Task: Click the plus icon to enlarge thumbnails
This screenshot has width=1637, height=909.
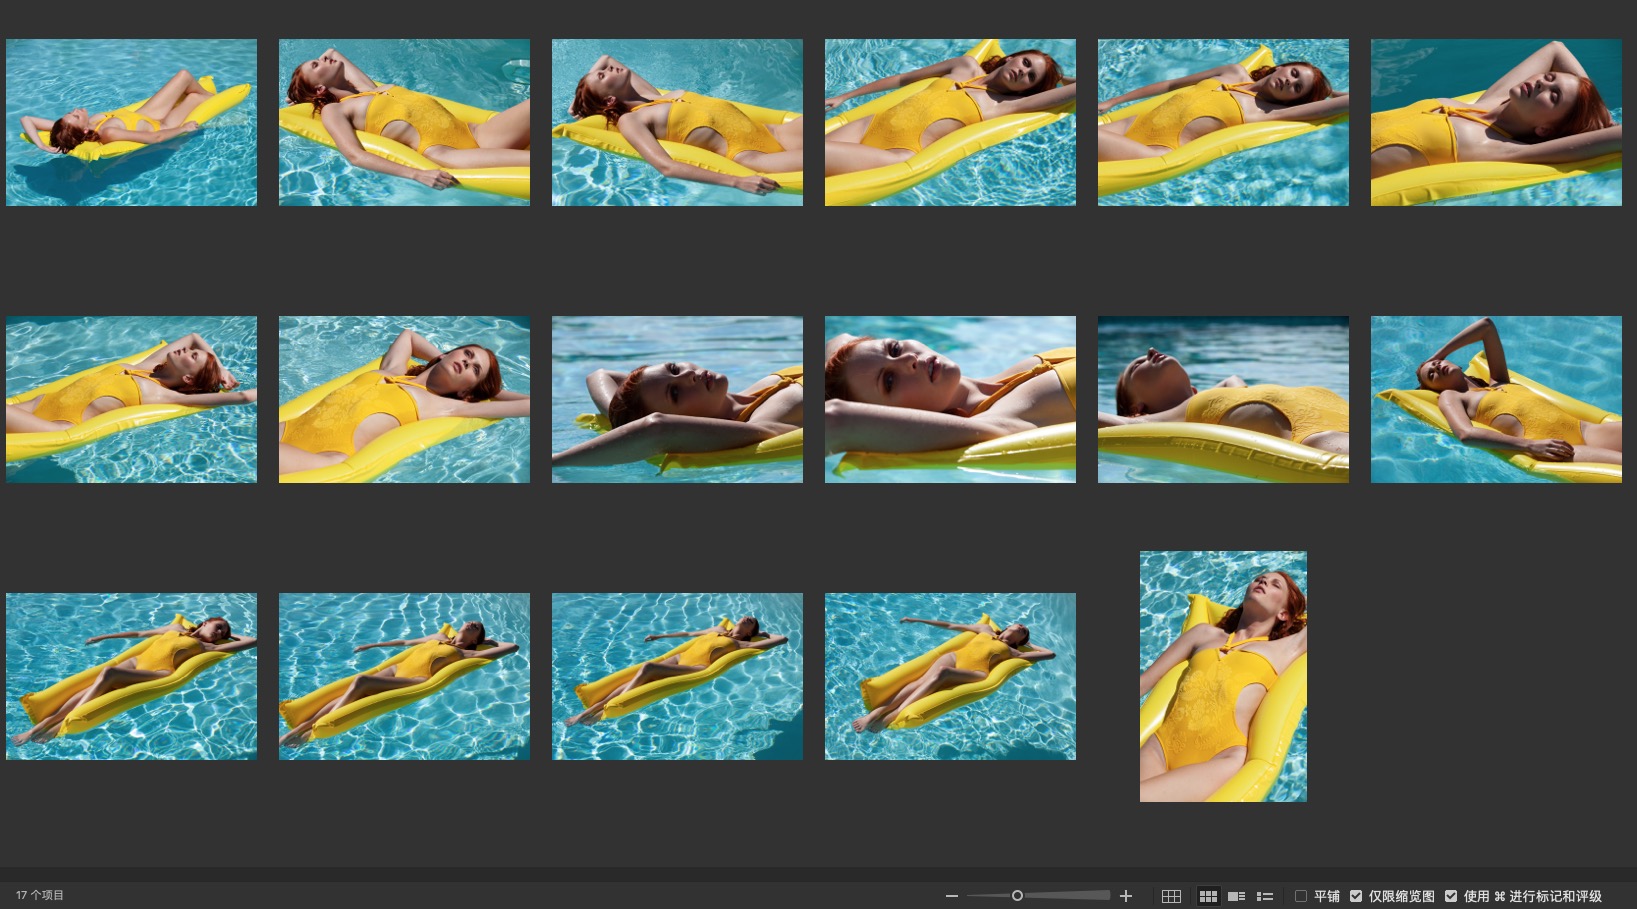Action: [1126, 896]
